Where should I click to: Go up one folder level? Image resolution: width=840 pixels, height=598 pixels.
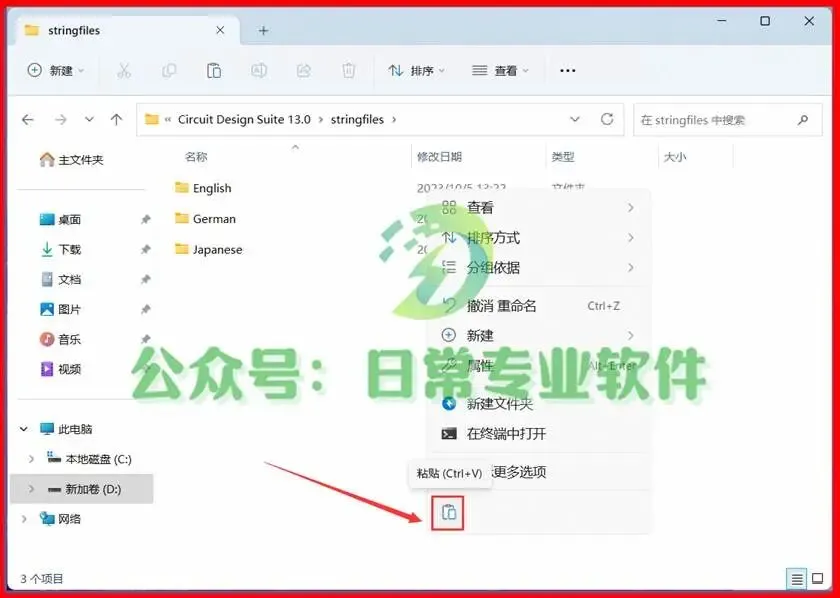116,119
